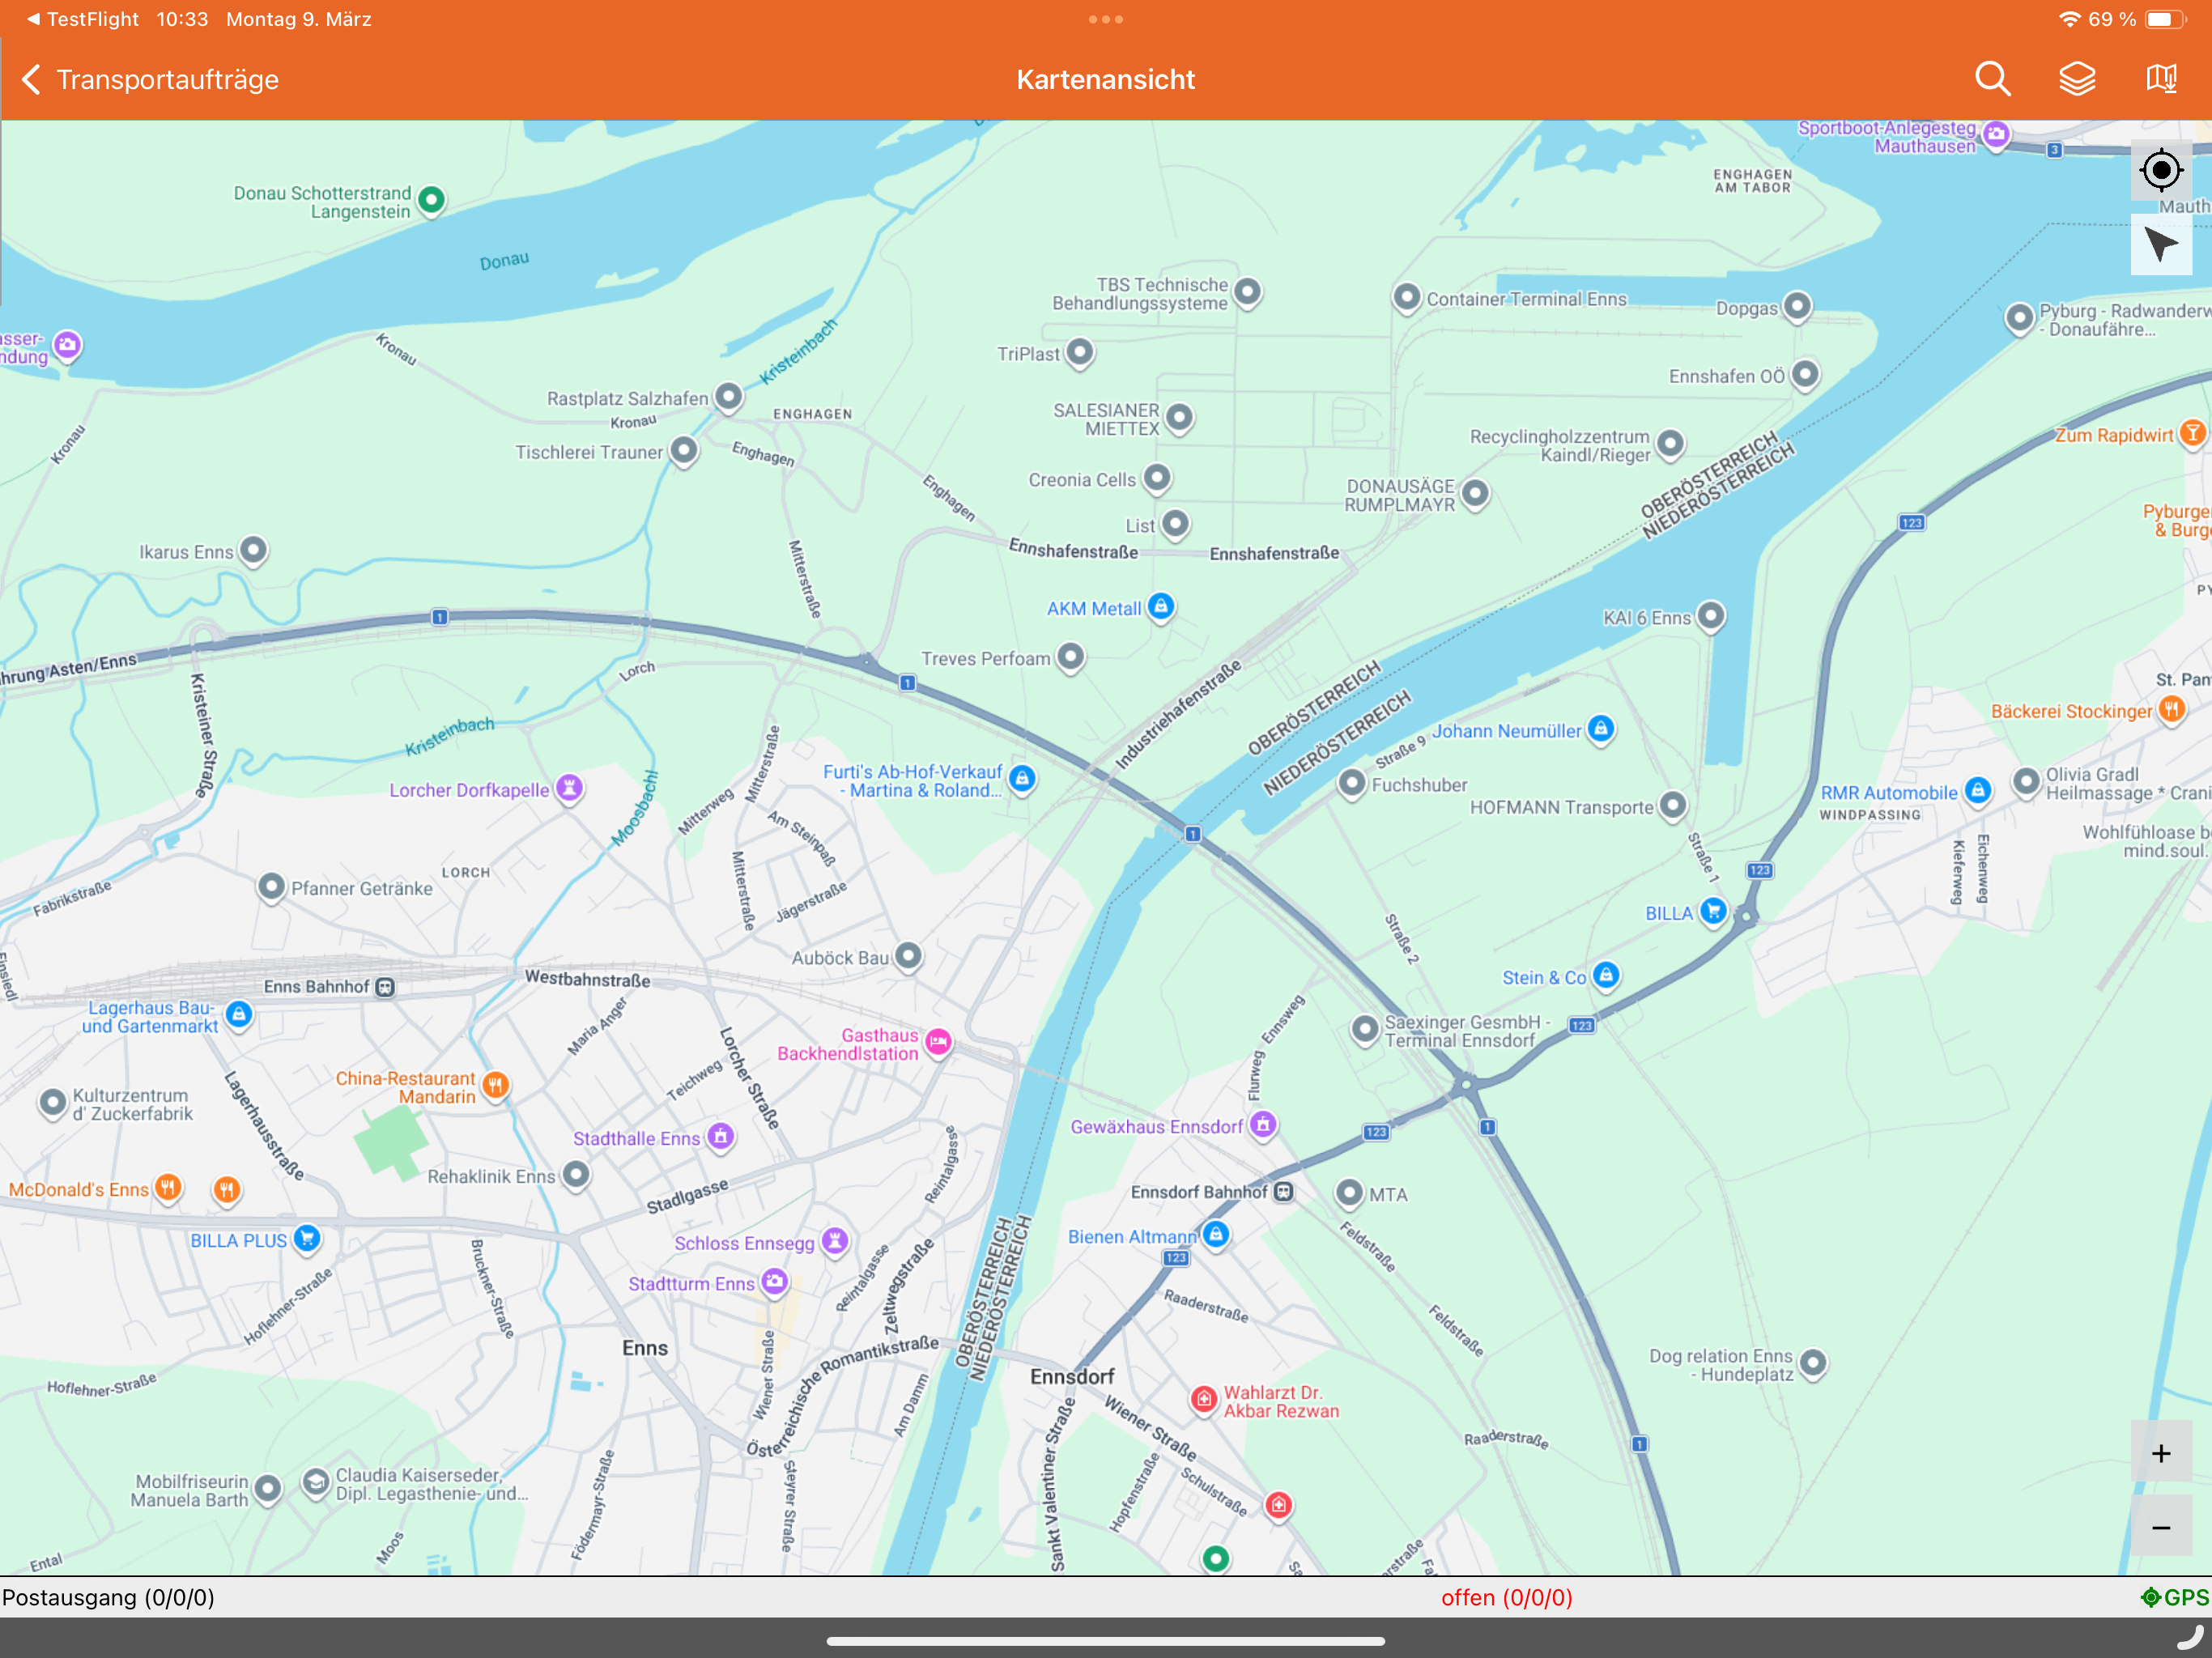Select BILLA cart pin near Windpassing
The height and width of the screenshot is (1658, 2212).
[x=1713, y=911]
